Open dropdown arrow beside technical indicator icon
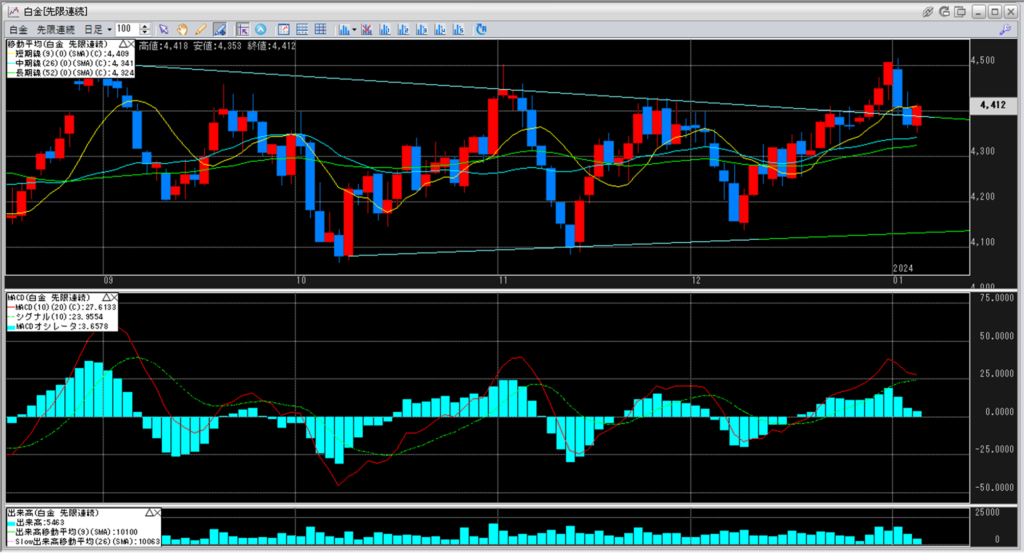This screenshot has width=1024, height=553. click(x=354, y=29)
